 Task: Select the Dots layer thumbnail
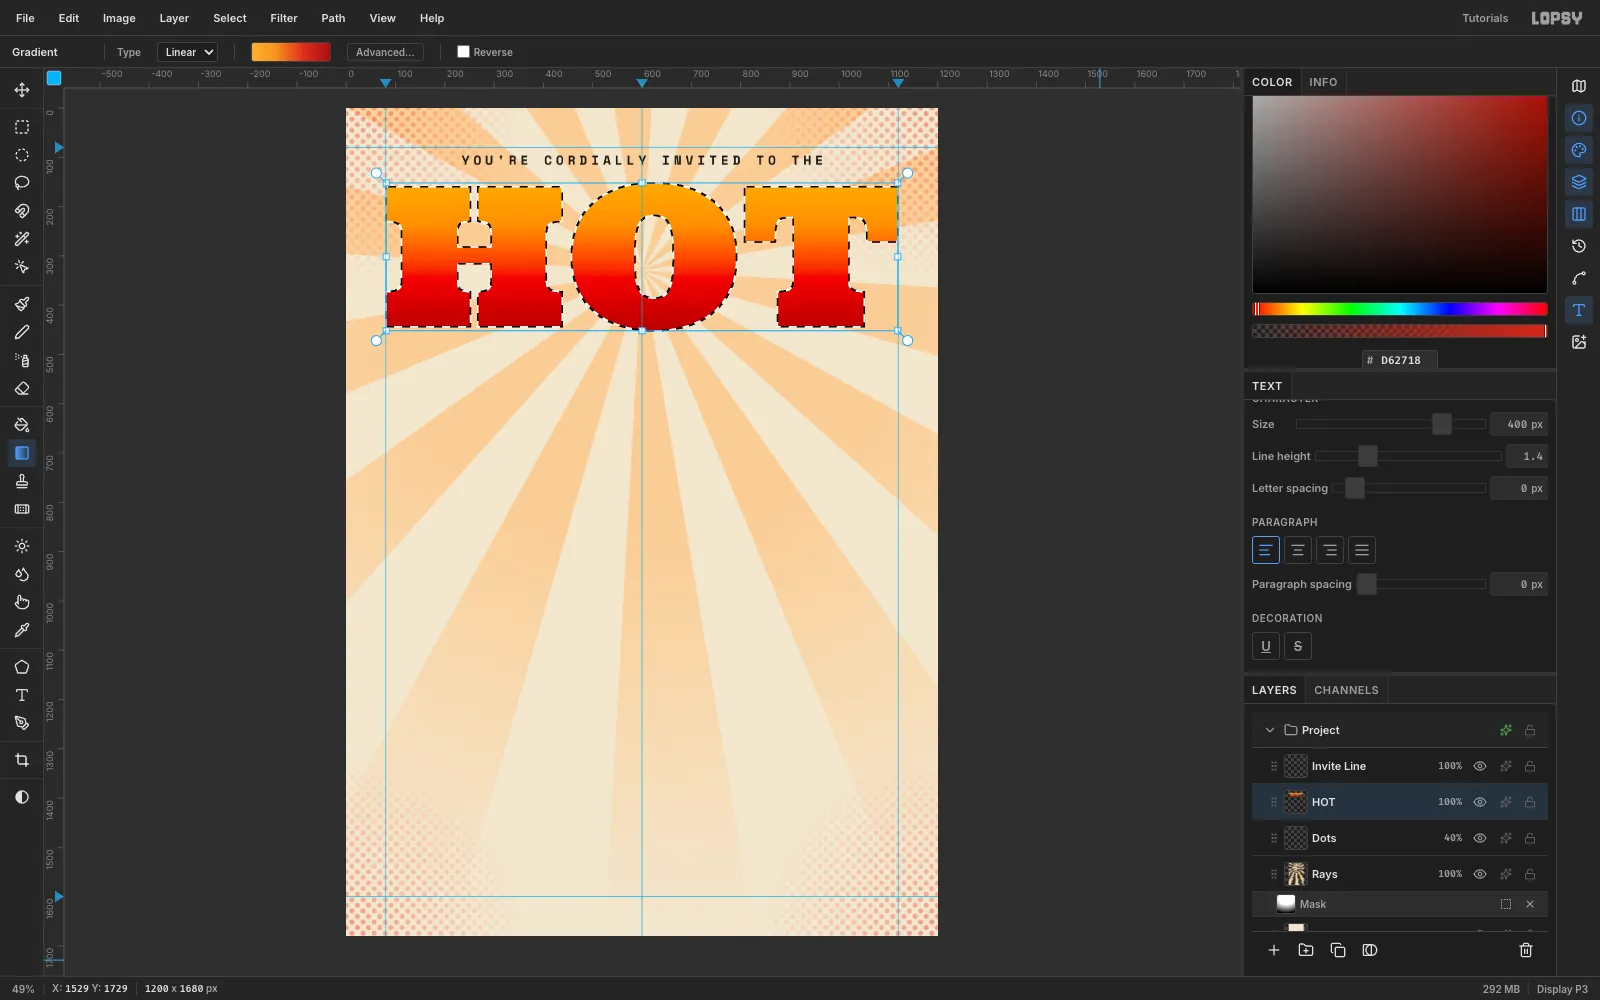tap(1296, 838)
